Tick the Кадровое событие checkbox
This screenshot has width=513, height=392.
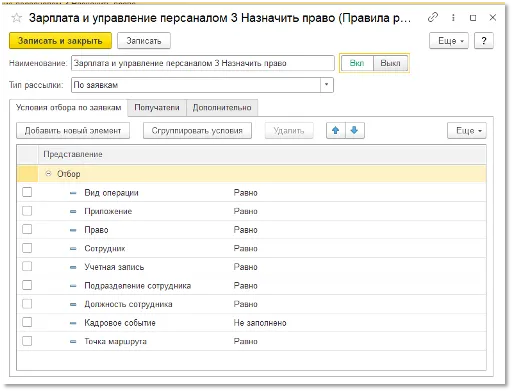coord(27,322)
